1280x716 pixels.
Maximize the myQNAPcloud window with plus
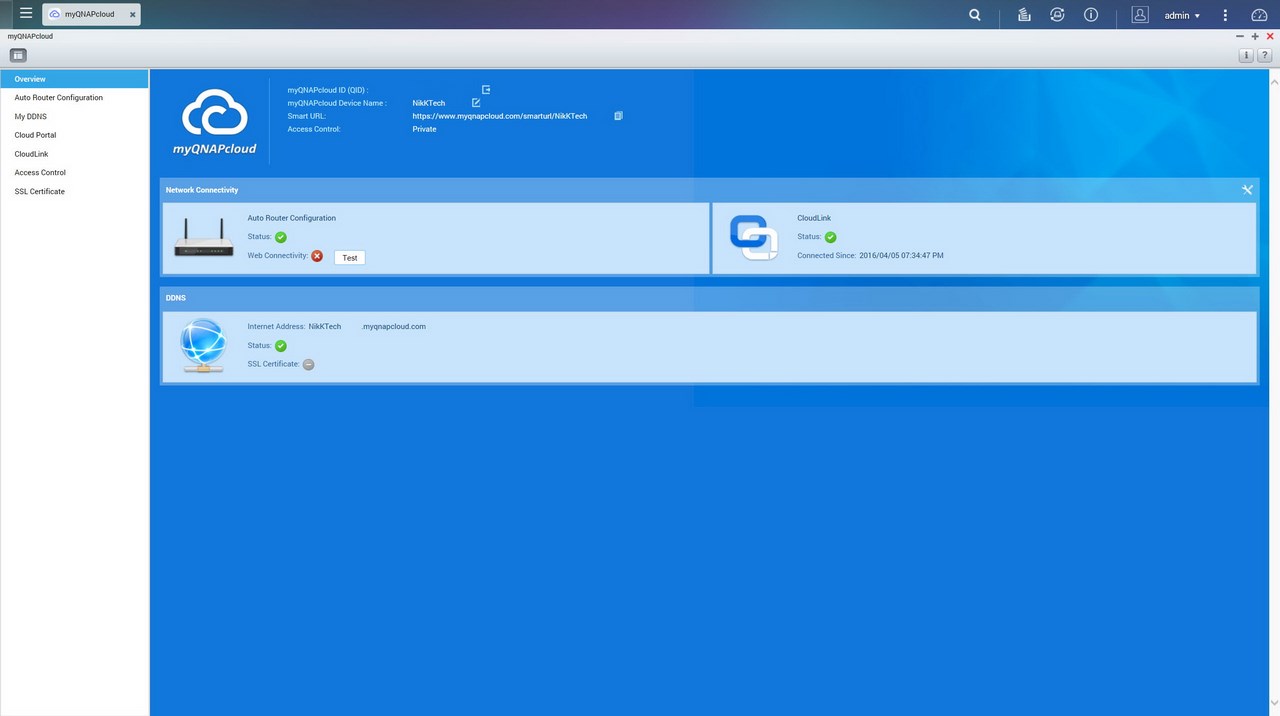pyautogui.click(x=1255, y=36)
